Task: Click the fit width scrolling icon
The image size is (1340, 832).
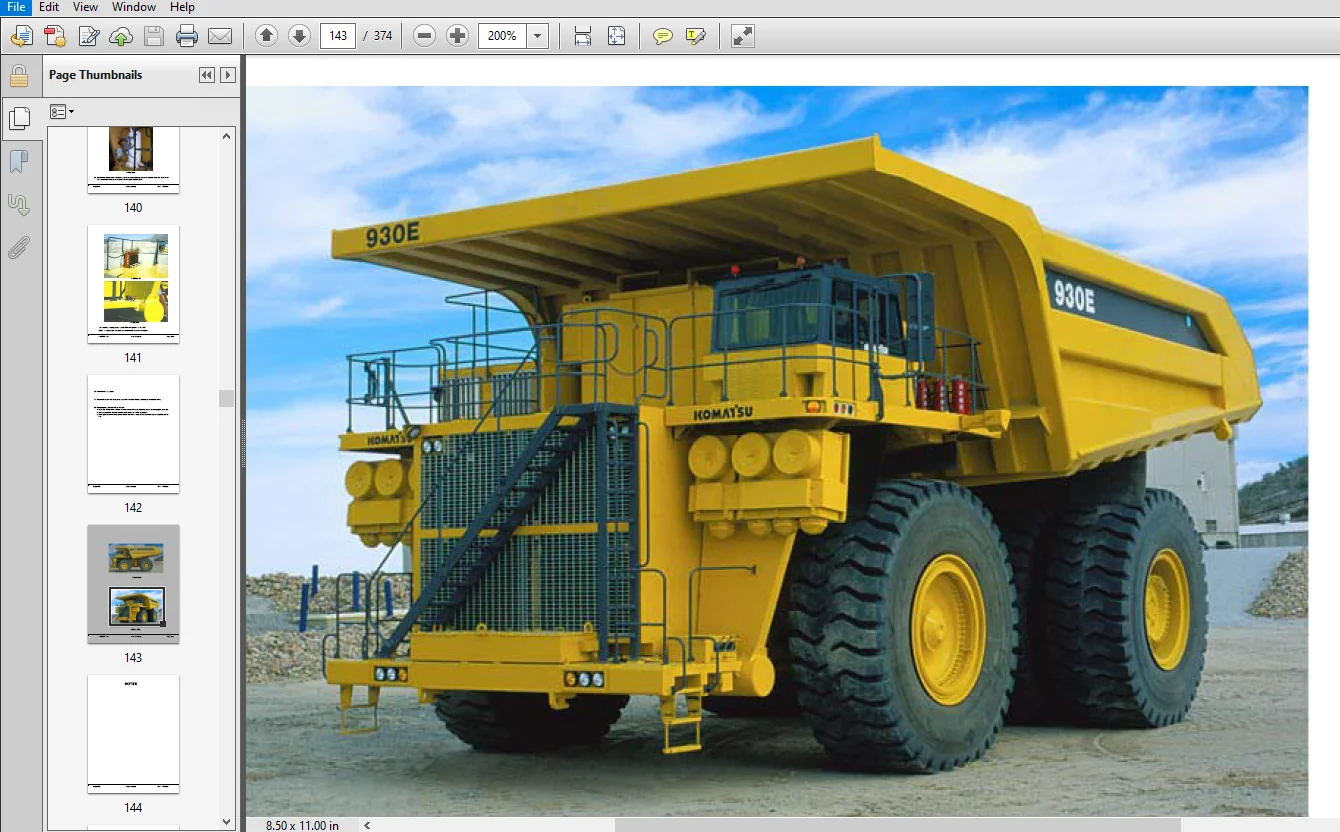Action: click(x=583, y=37)
